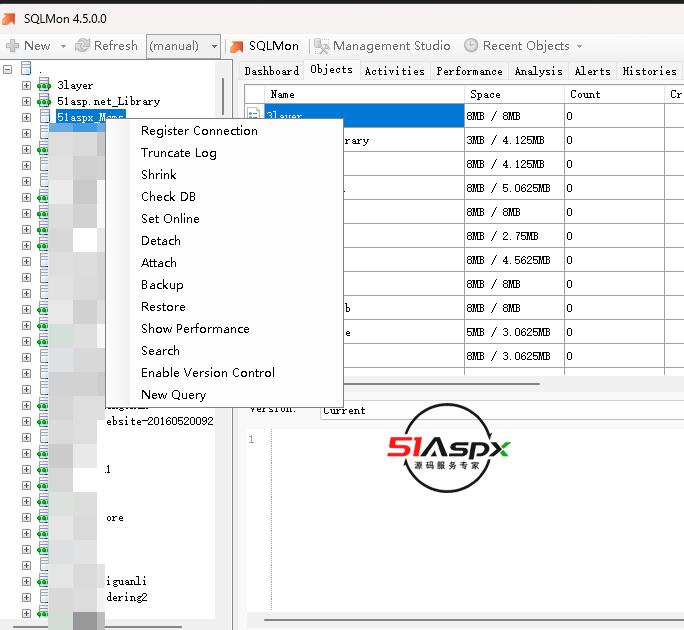Choose Truncate Log from context menu
Image resolution: width=684 pixels, height=630 pixels.
coord(178,153)
